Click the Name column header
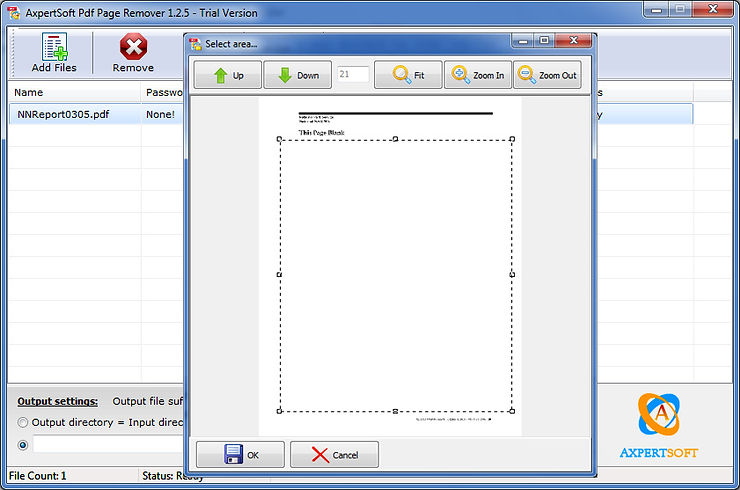Image resolution: width=740 pixels, height=490 pixels. pos(75,93)
